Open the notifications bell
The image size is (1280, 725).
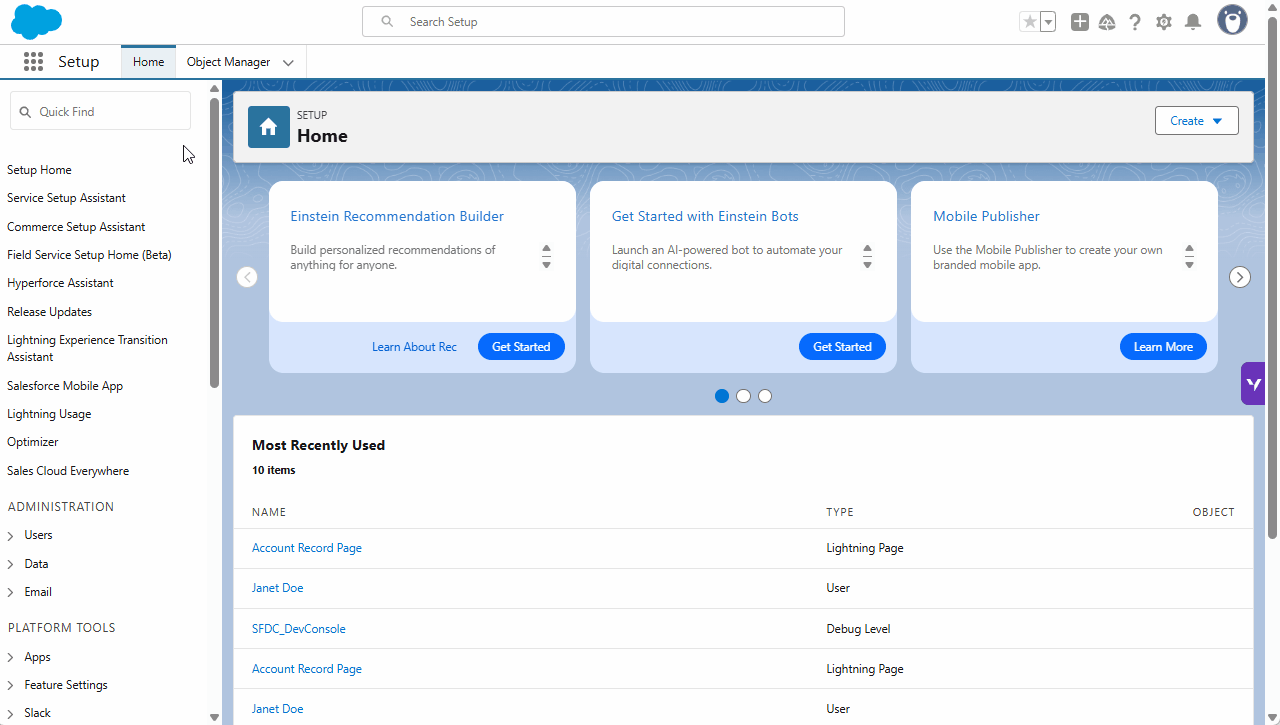click(x=1193, y=22)
